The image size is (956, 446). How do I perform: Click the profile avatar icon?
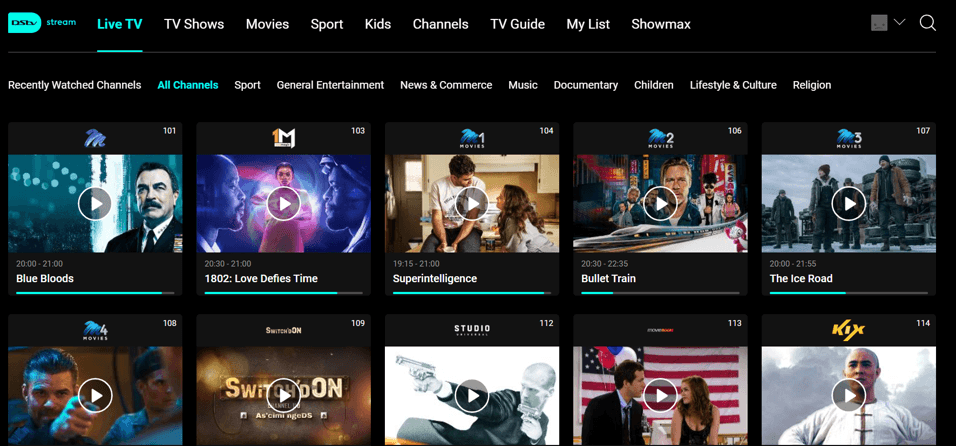point(879,23)
